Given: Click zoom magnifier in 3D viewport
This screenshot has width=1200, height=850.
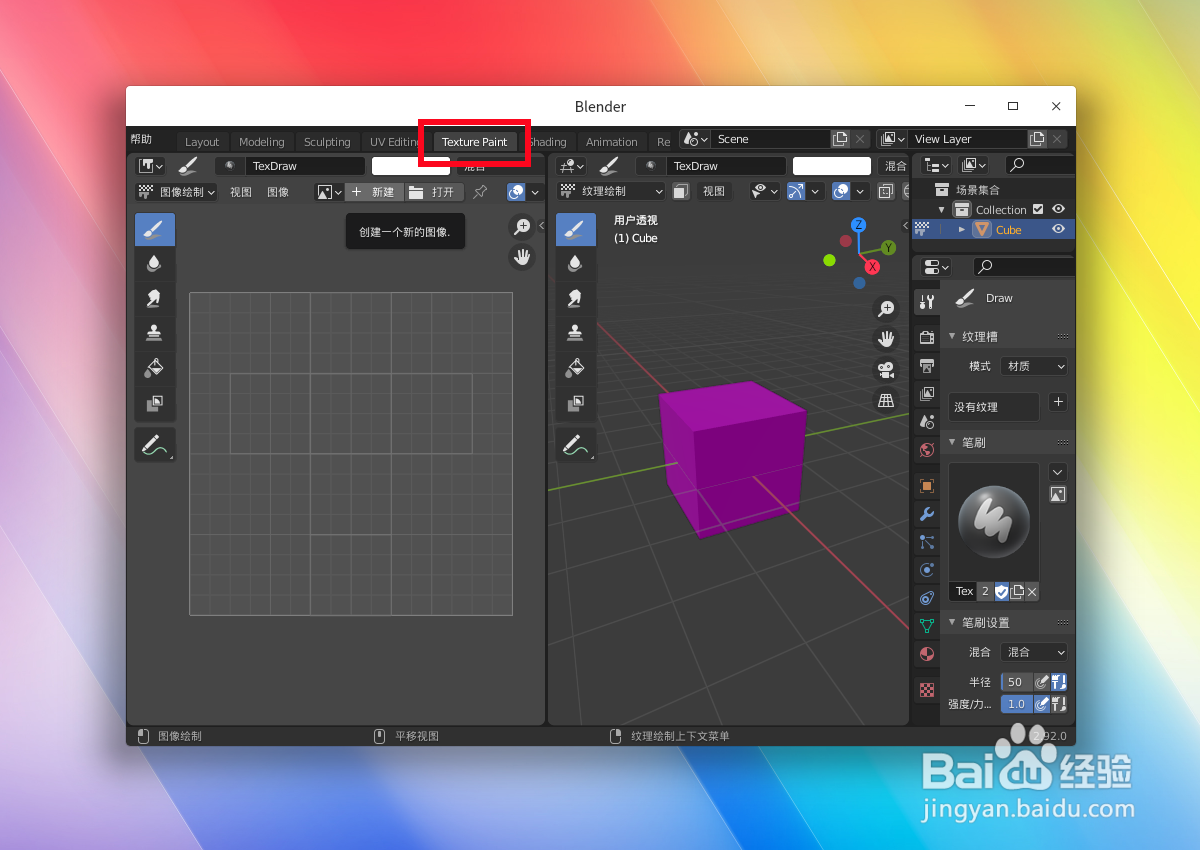Looking at the screenshot, I should pos(886,308).
